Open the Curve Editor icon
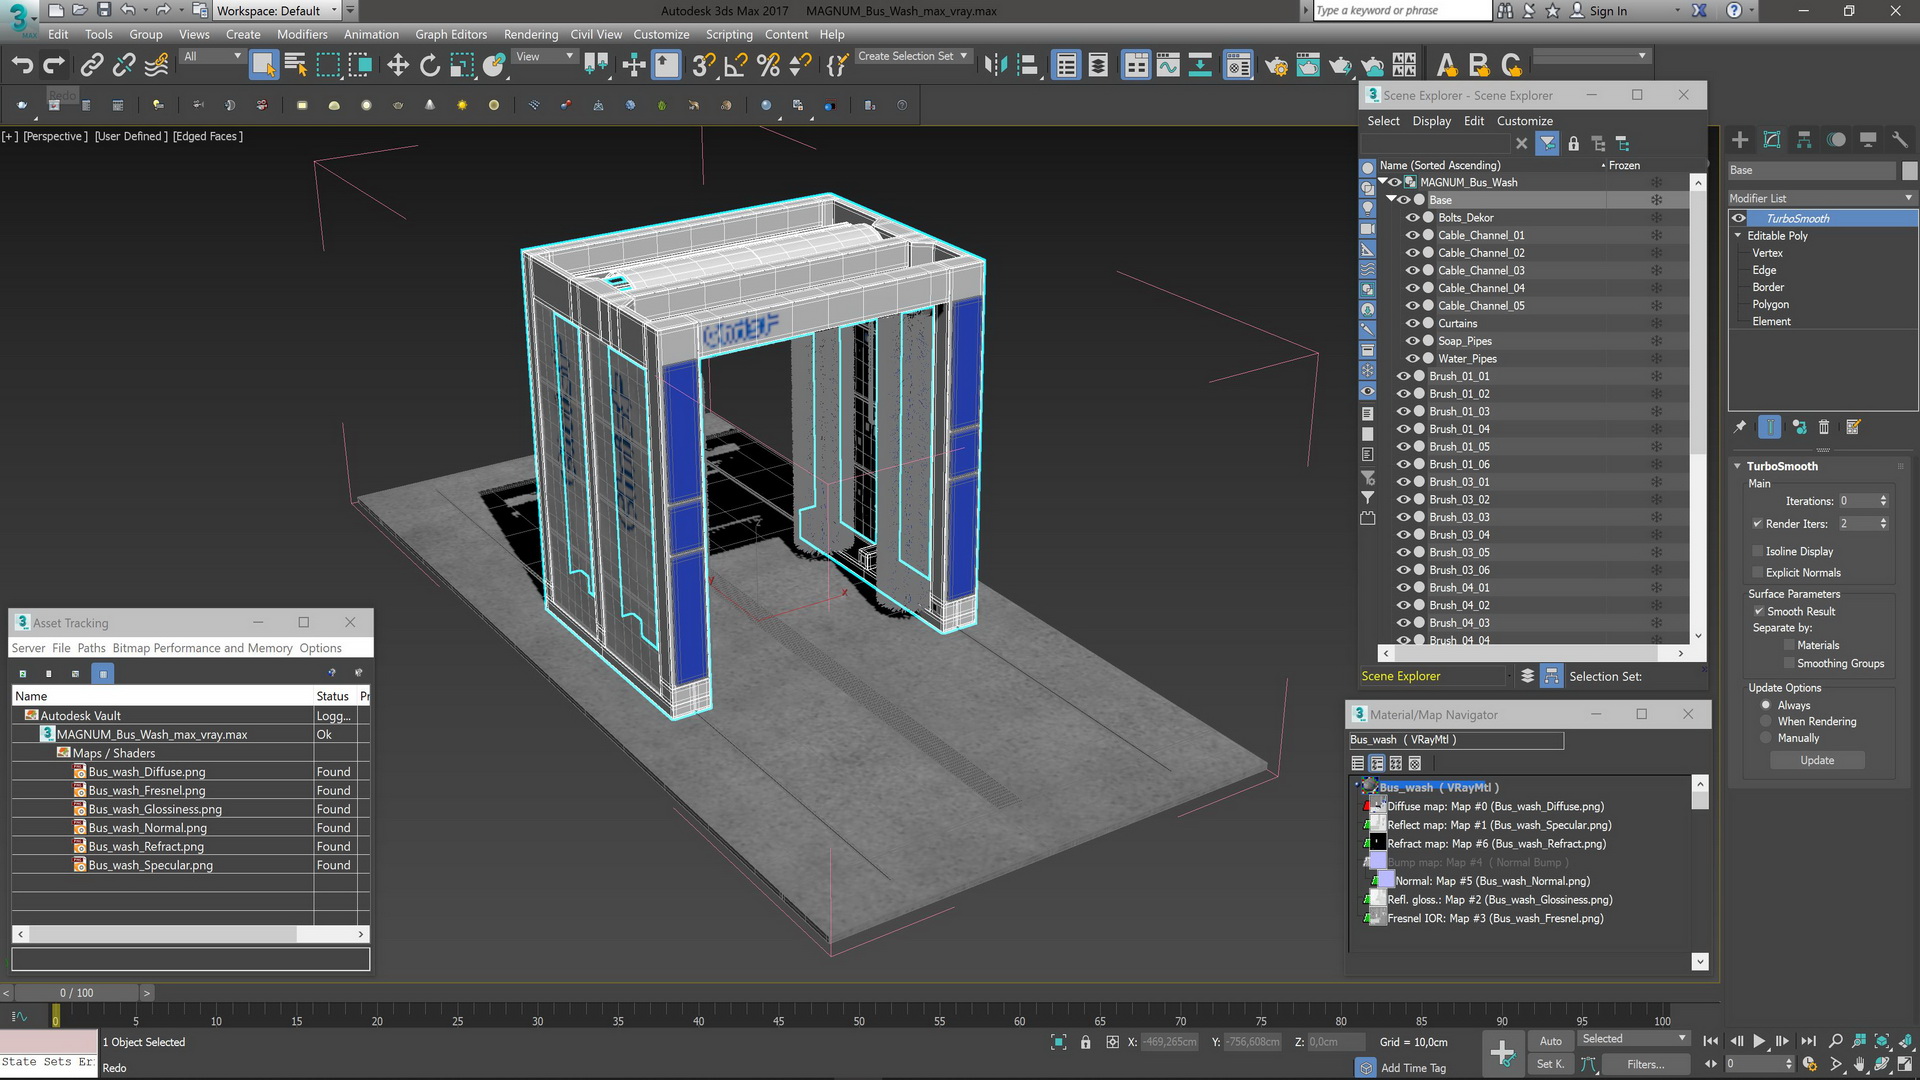 tap(1168, 66)
